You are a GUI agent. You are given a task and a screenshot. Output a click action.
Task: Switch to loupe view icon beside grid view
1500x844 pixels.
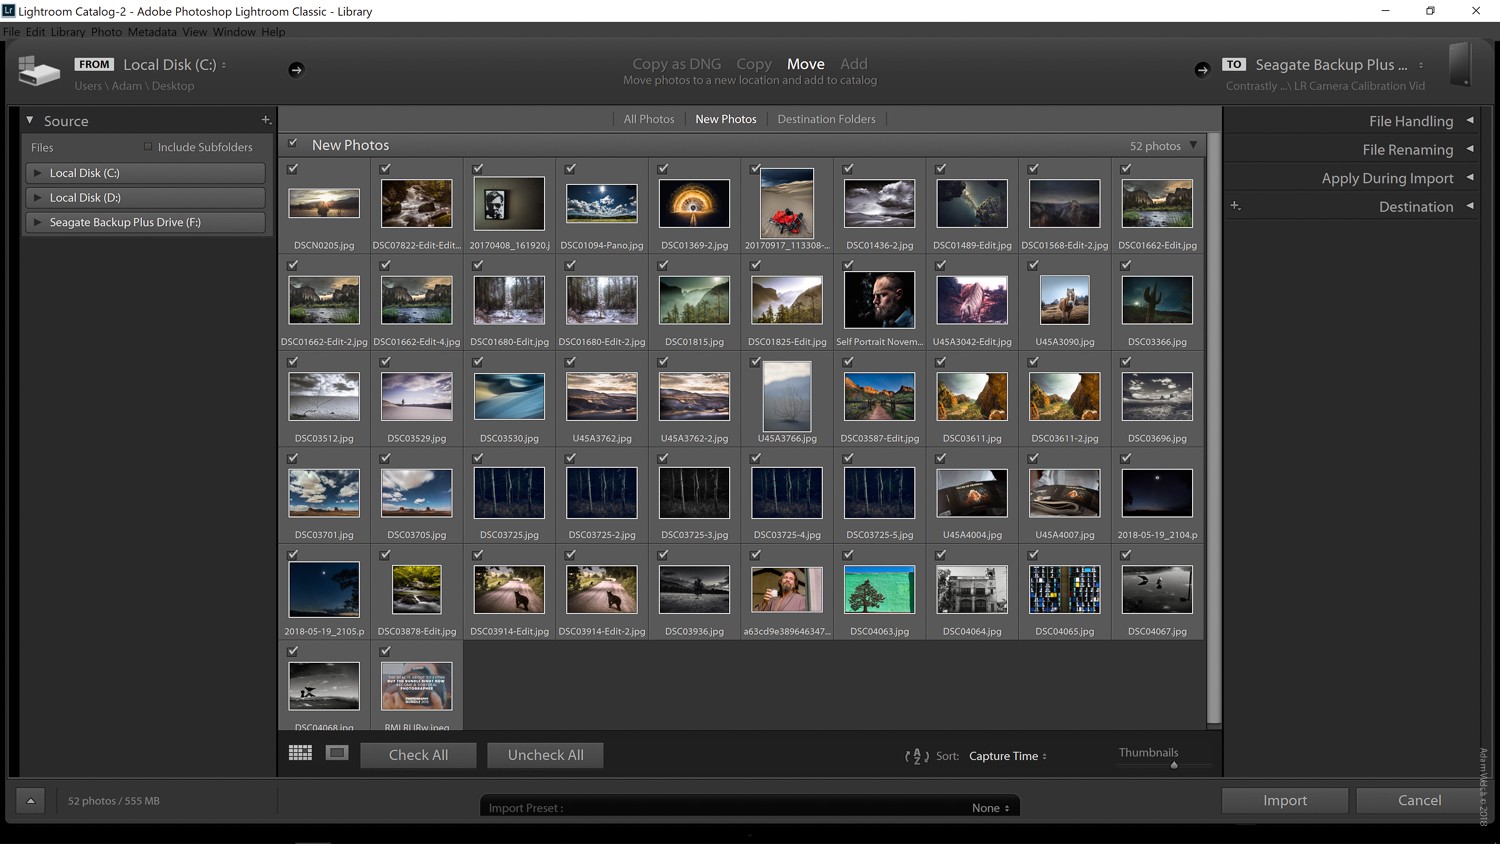pyautogui.click(x=336, y=752)
